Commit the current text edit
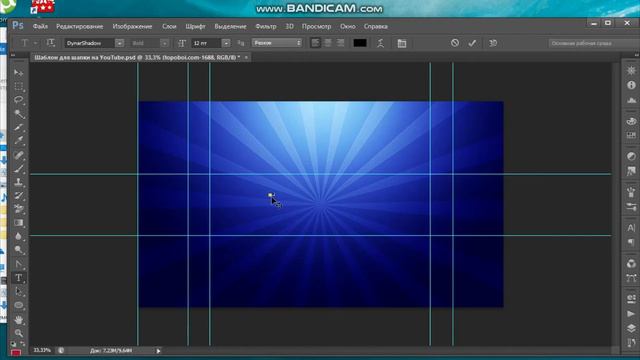Image resolution: width=640 pixels, height=360 pixels. 472,43
